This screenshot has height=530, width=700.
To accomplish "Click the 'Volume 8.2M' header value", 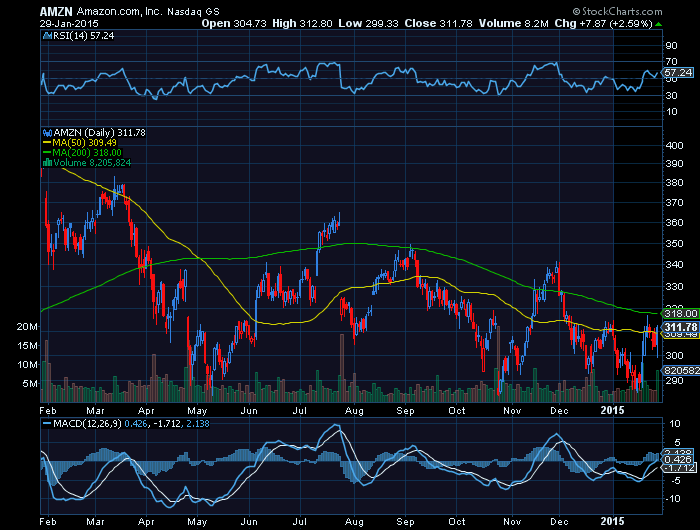I will [513, 24].
